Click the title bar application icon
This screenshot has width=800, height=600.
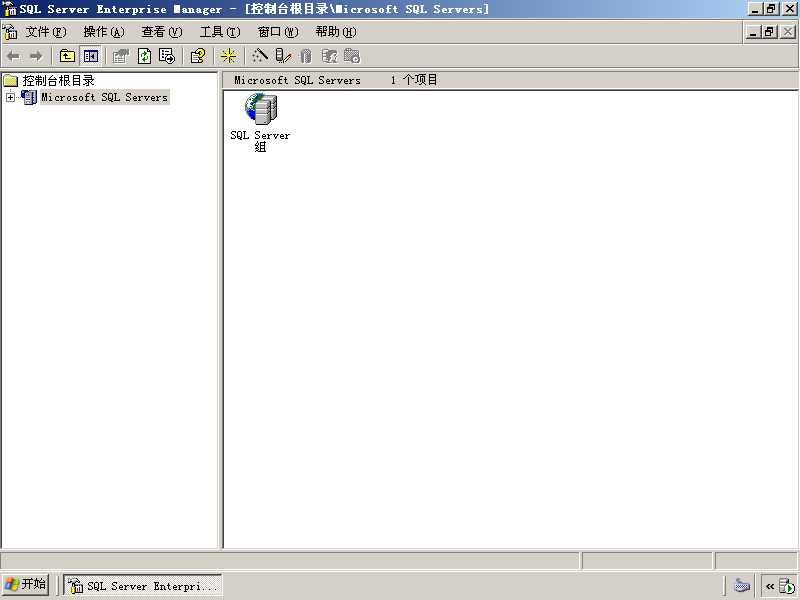(x=10, y=9)
